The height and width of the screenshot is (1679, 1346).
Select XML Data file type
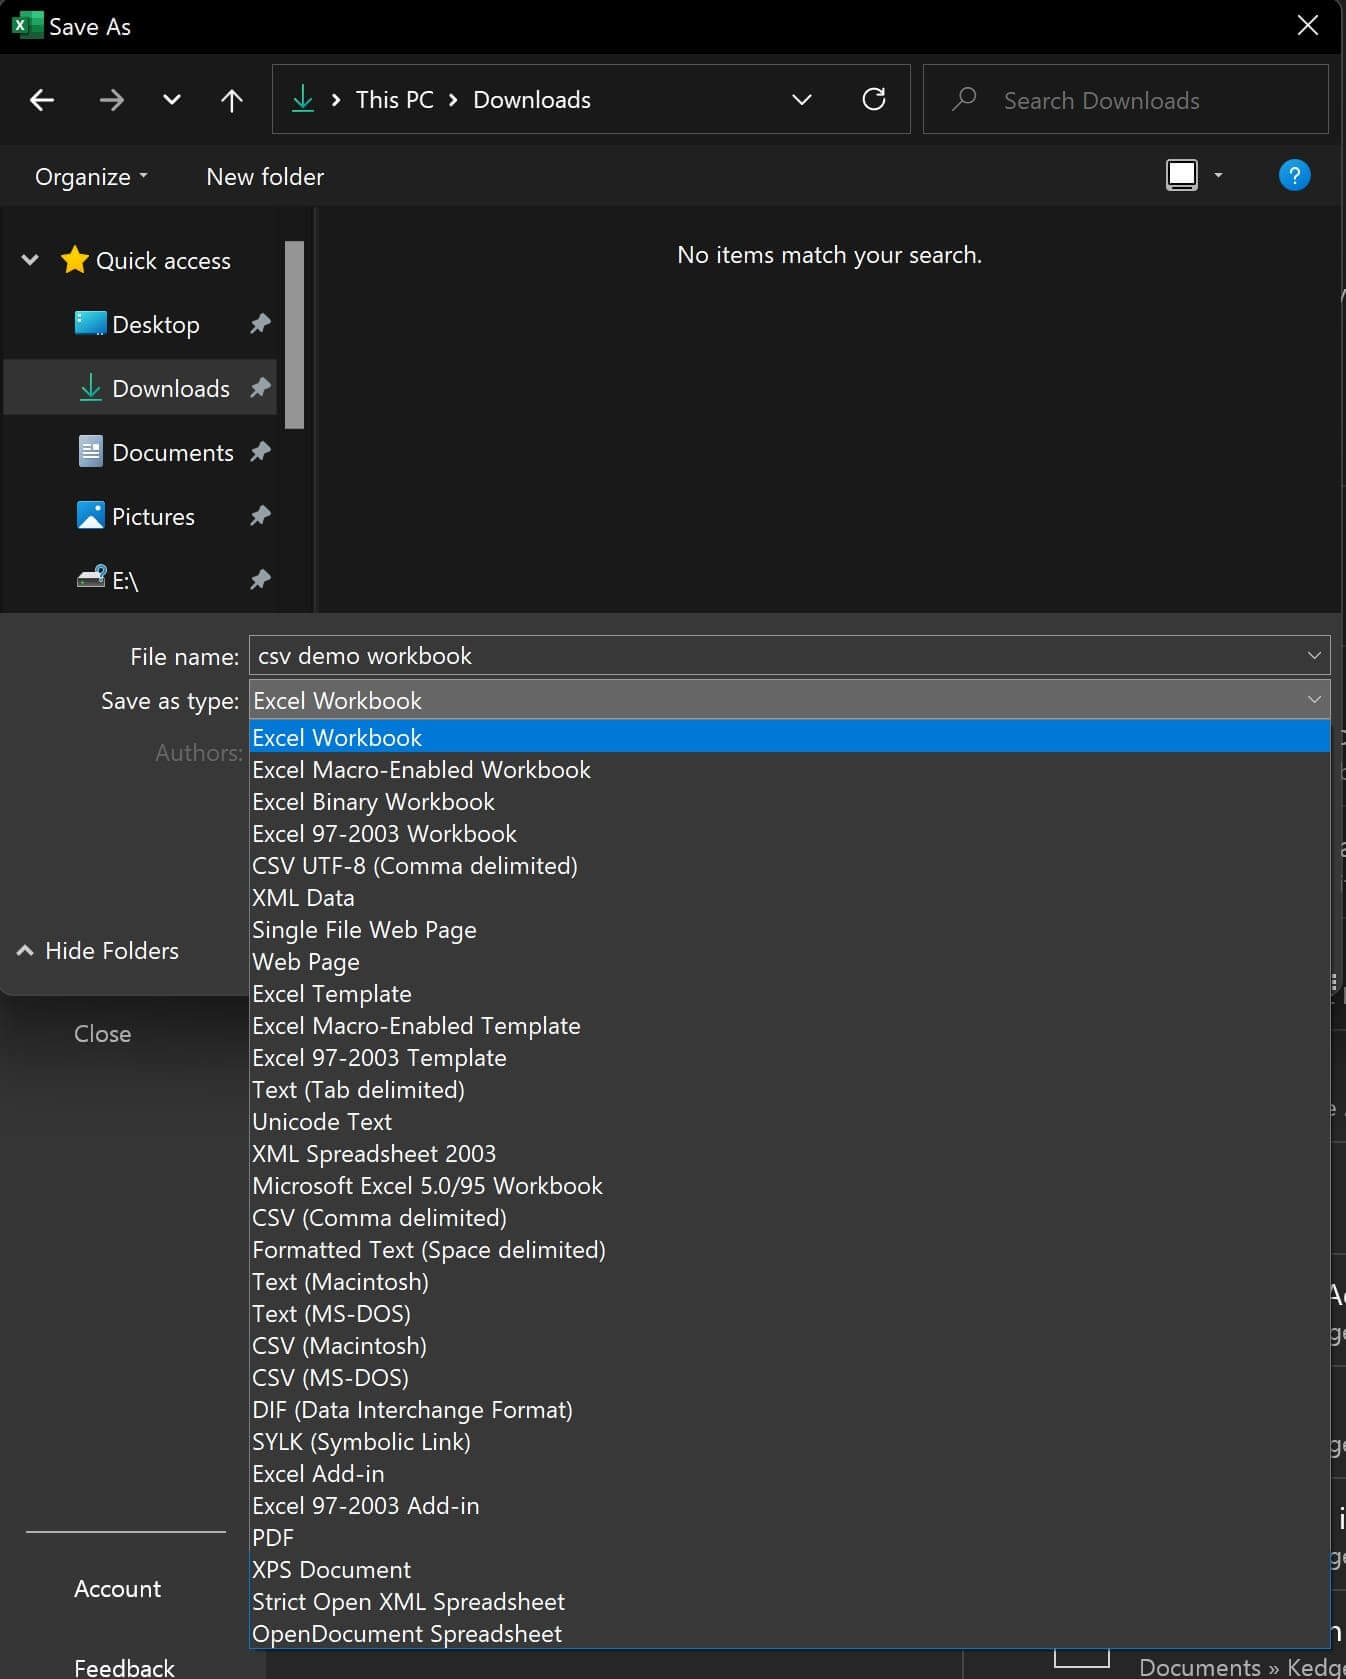(789, 898)
